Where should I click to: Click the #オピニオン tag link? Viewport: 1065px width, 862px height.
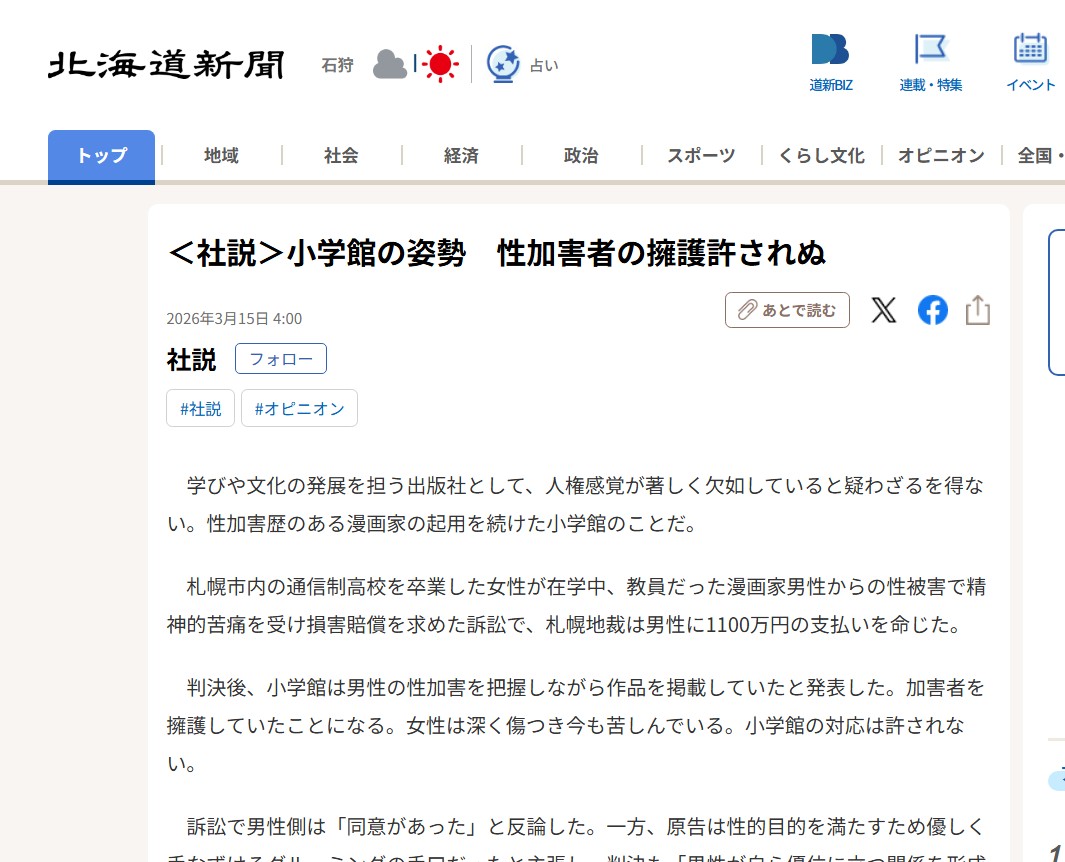pos(299,409)
